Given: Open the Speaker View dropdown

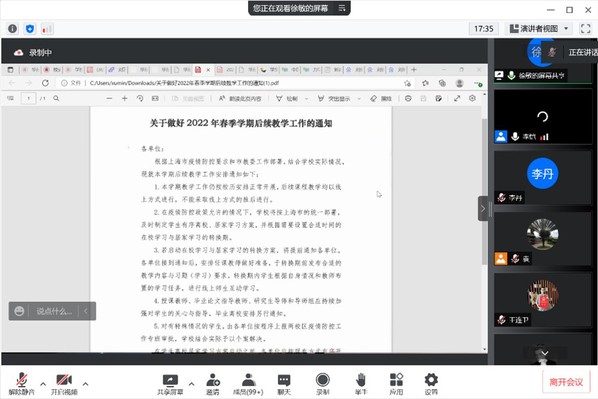Looking at the screenshot, I should tap(539, 29).
